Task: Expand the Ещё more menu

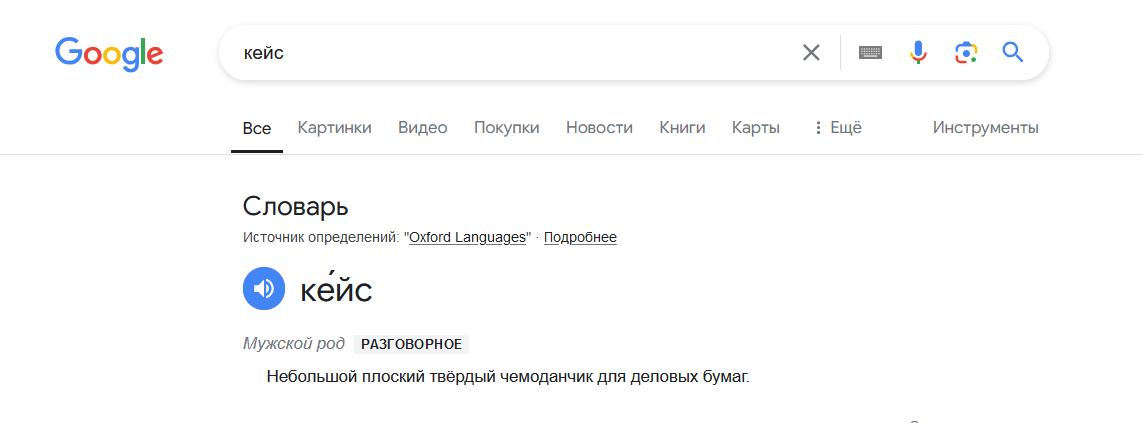Action: (845, 128)
